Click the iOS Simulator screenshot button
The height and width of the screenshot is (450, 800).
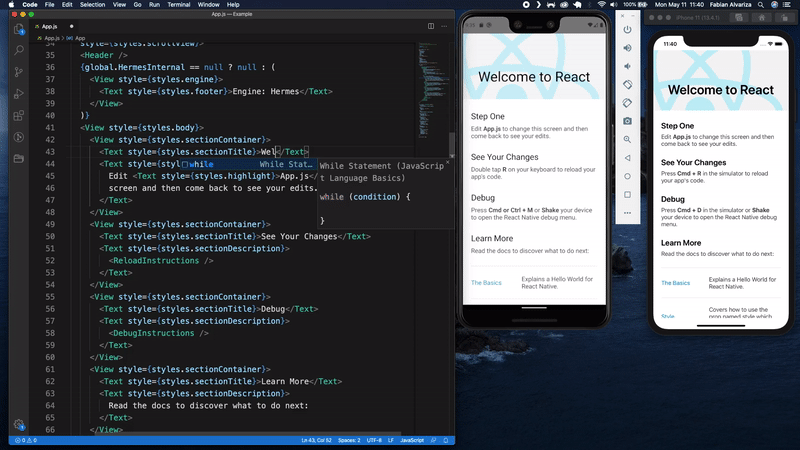pyautogui.click(x=739, y=17)
